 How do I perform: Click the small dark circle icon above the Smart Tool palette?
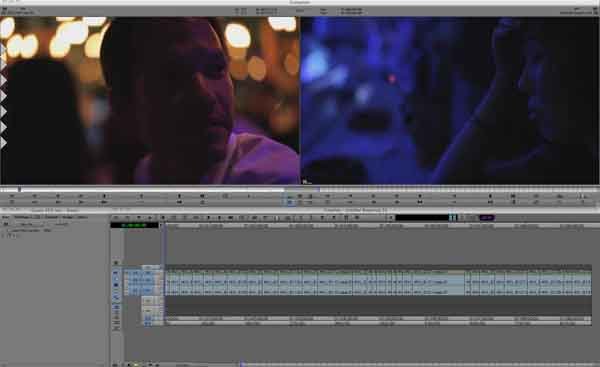pos(116,263)
